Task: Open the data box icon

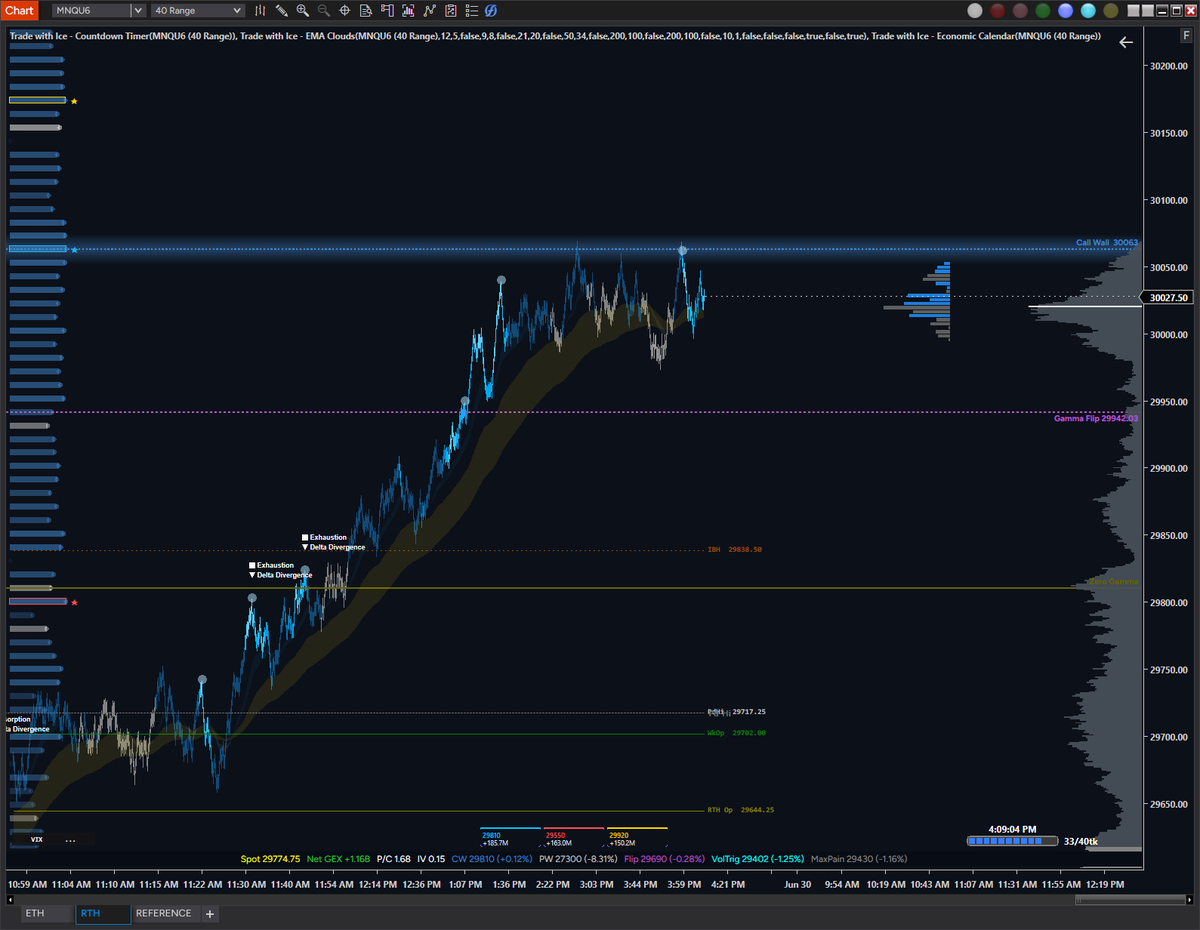Action: click(x=366, y=10)
